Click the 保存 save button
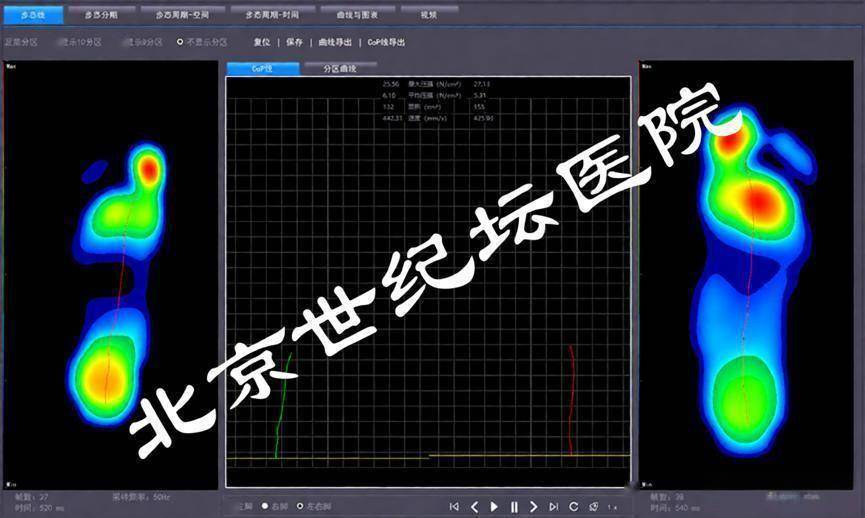865x518 pixels. click(294, 42)
